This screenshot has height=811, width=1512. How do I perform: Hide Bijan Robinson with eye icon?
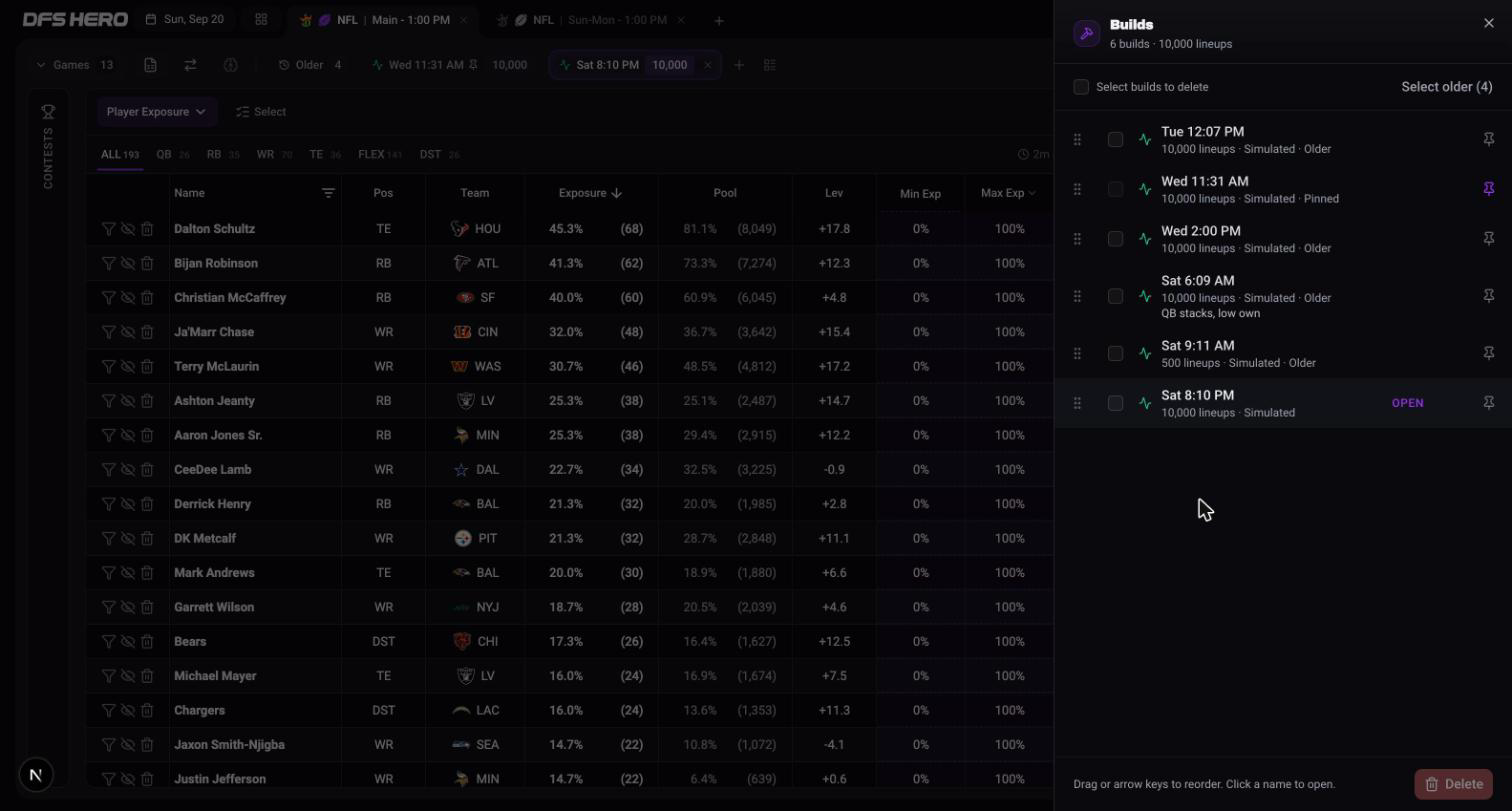[x=127, y=263]
